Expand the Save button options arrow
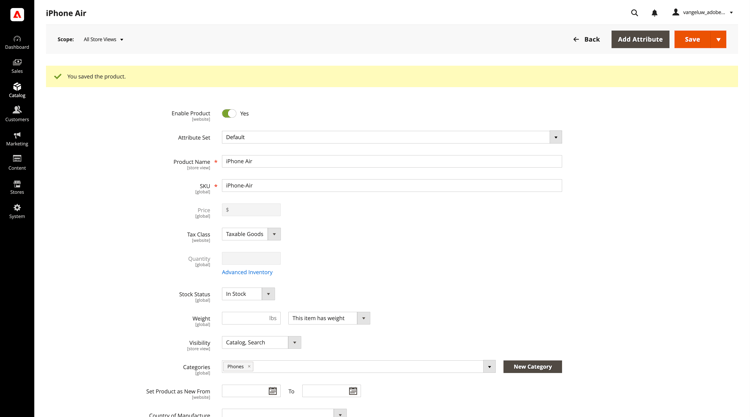750x417 pixels. click(x=718, y=39)
